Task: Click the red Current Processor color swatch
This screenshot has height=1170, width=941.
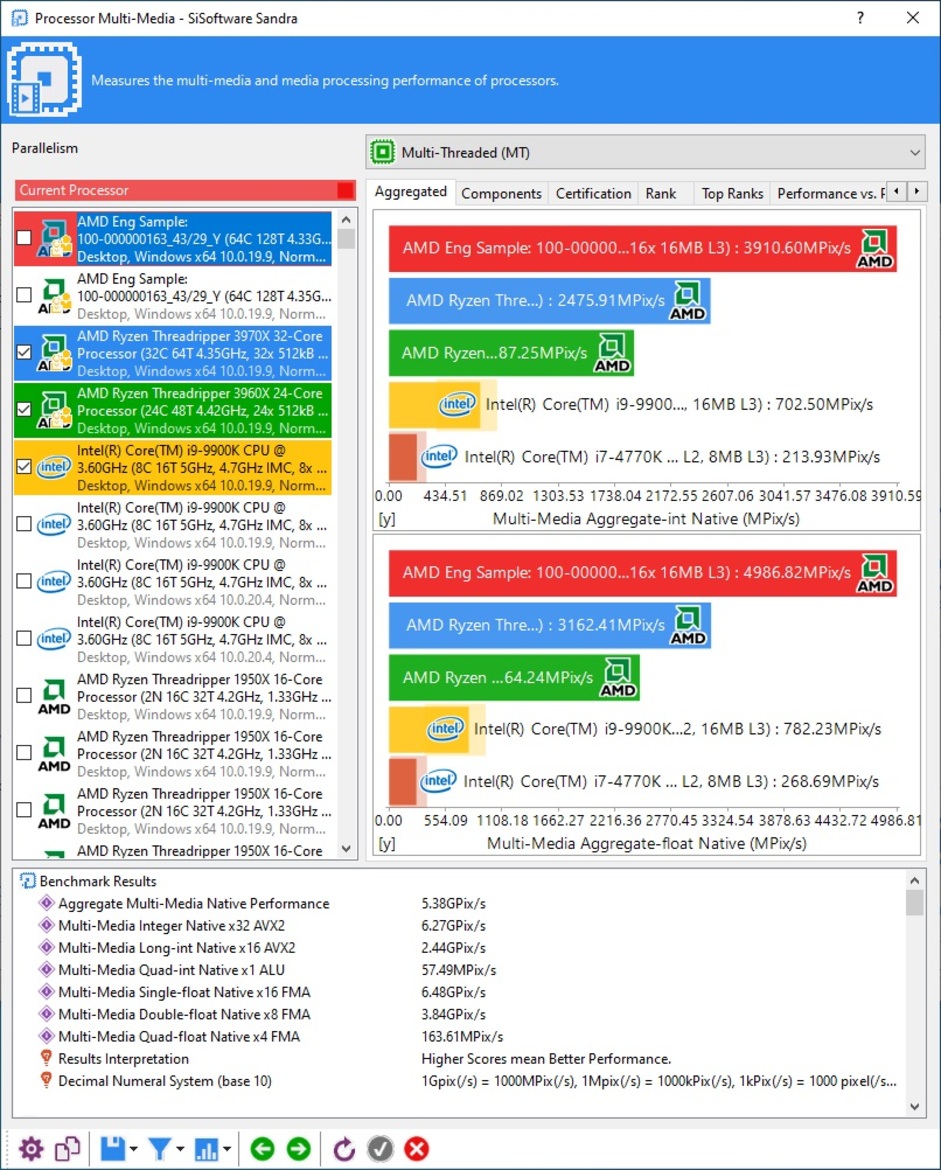Action: 345,190
